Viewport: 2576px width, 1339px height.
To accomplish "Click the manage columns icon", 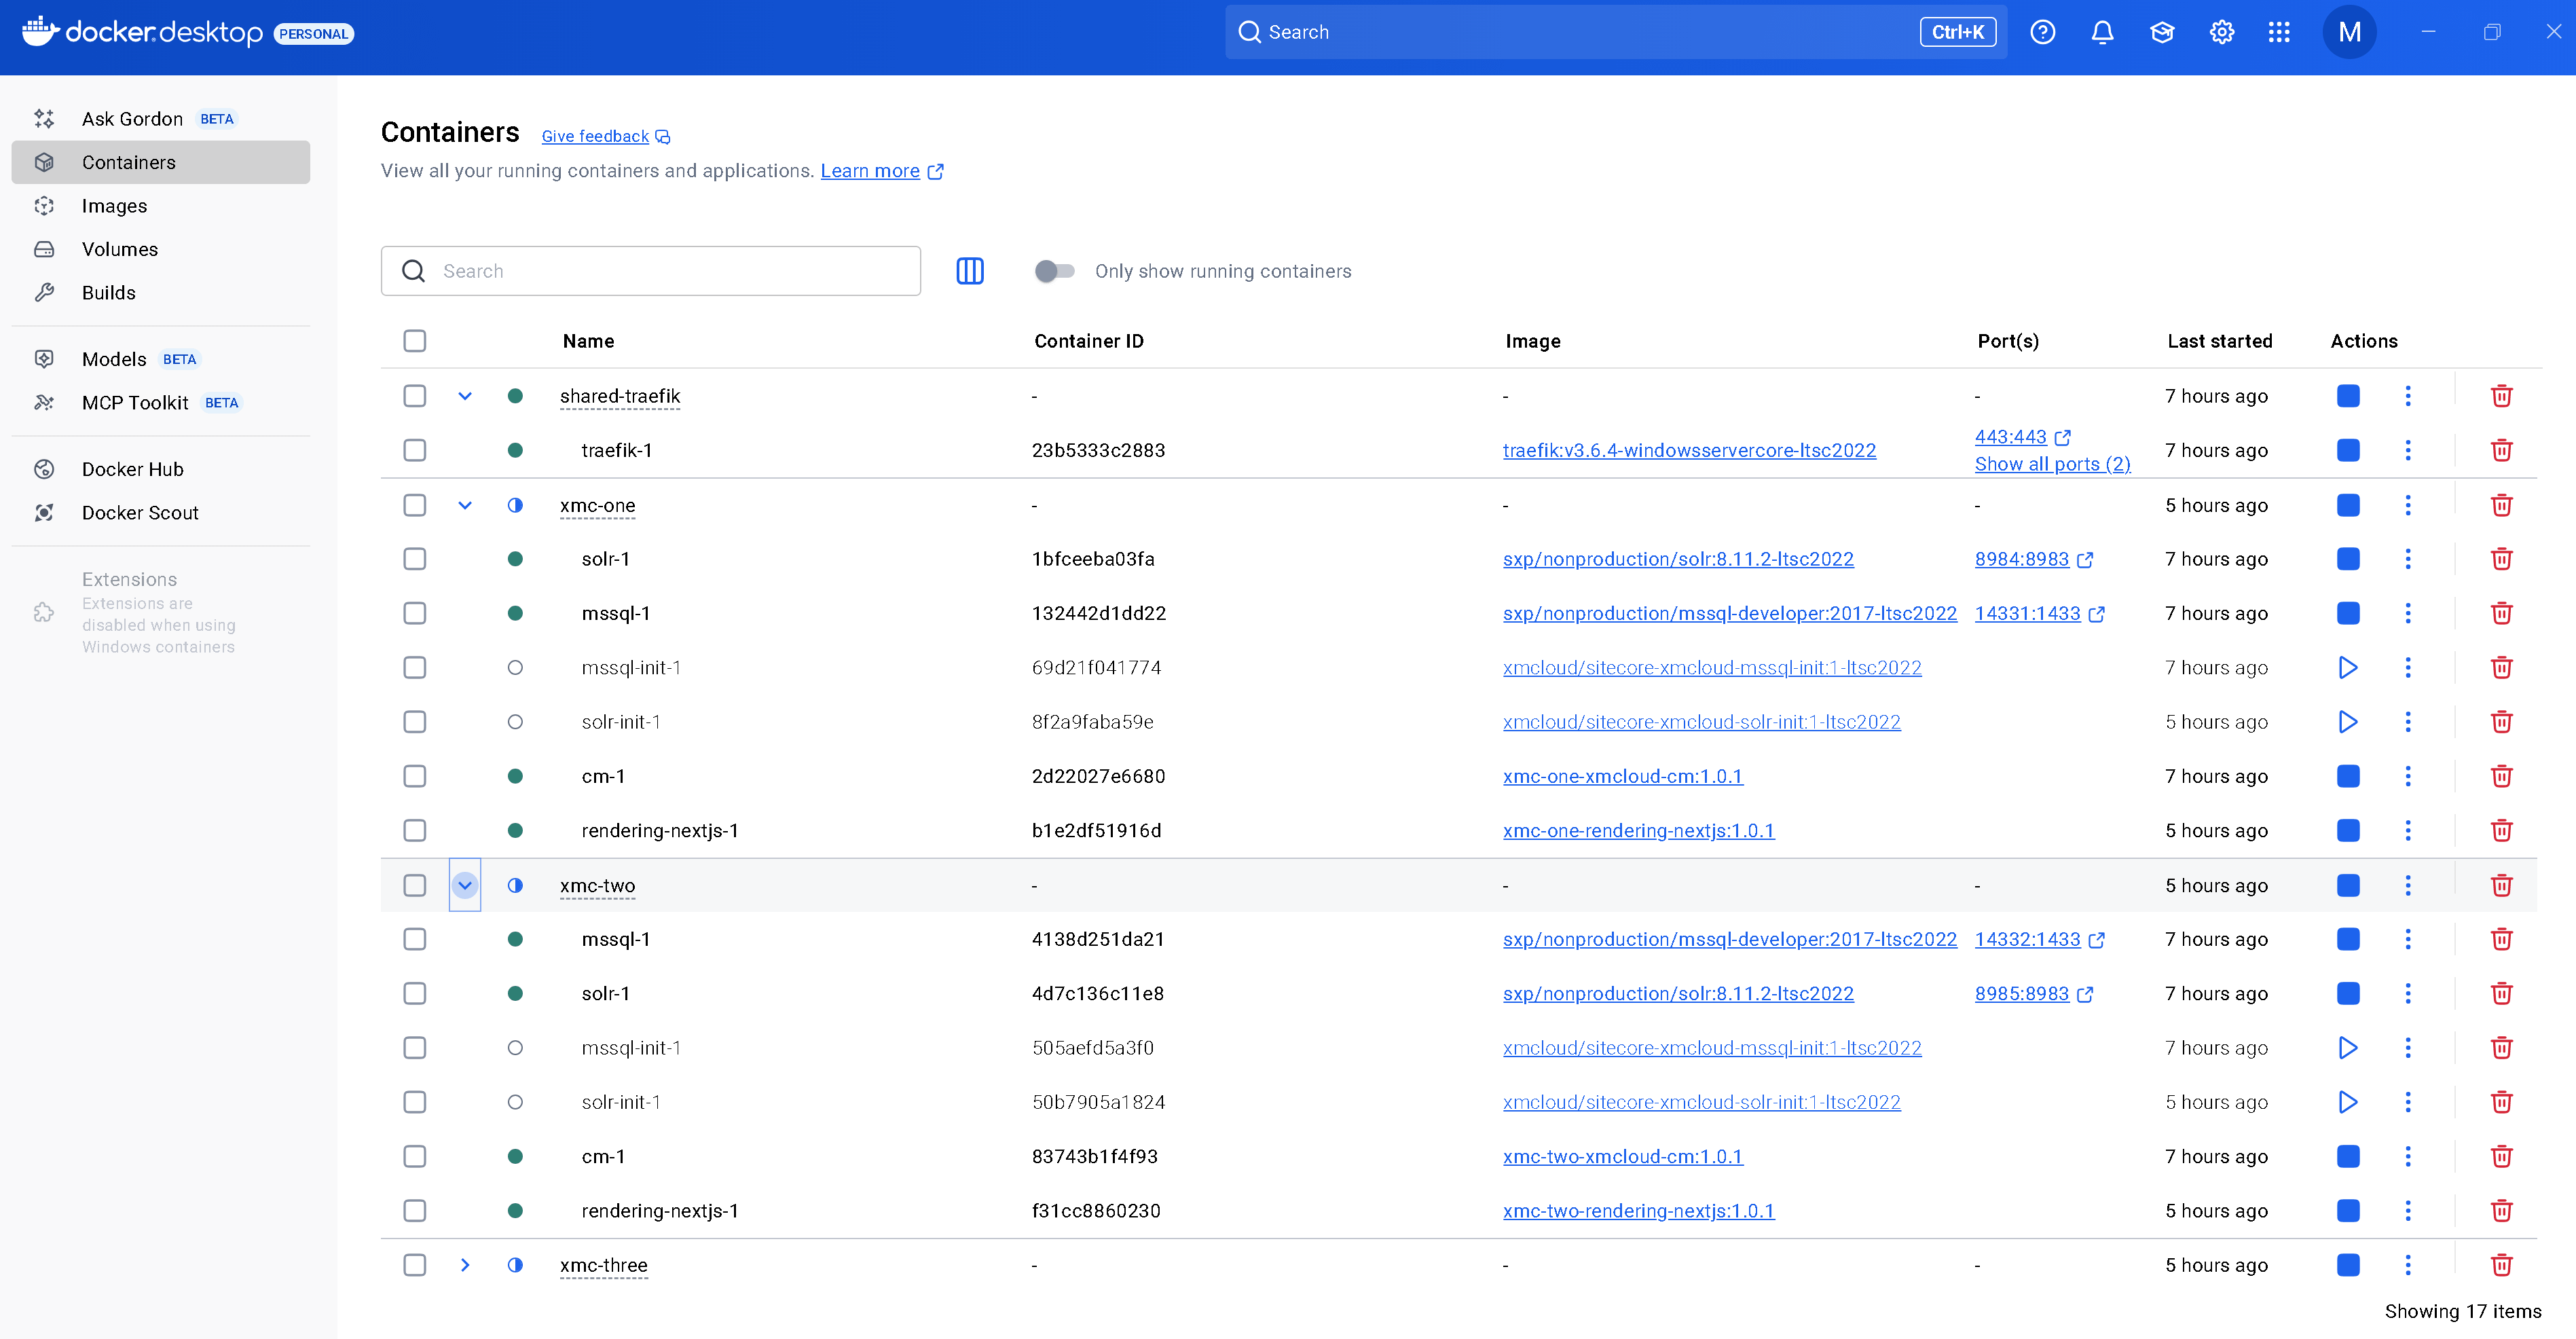I will pyautogui.click(x=969, y=271).
